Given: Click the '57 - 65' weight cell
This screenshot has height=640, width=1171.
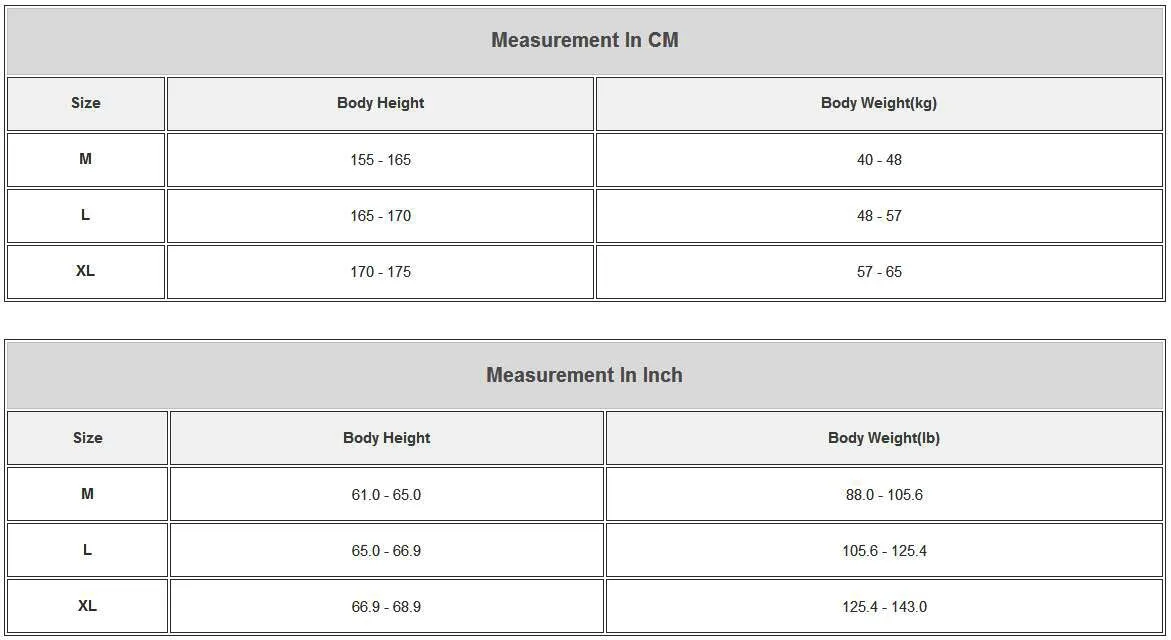Looking at the screenshot, I should click(879, 272).
